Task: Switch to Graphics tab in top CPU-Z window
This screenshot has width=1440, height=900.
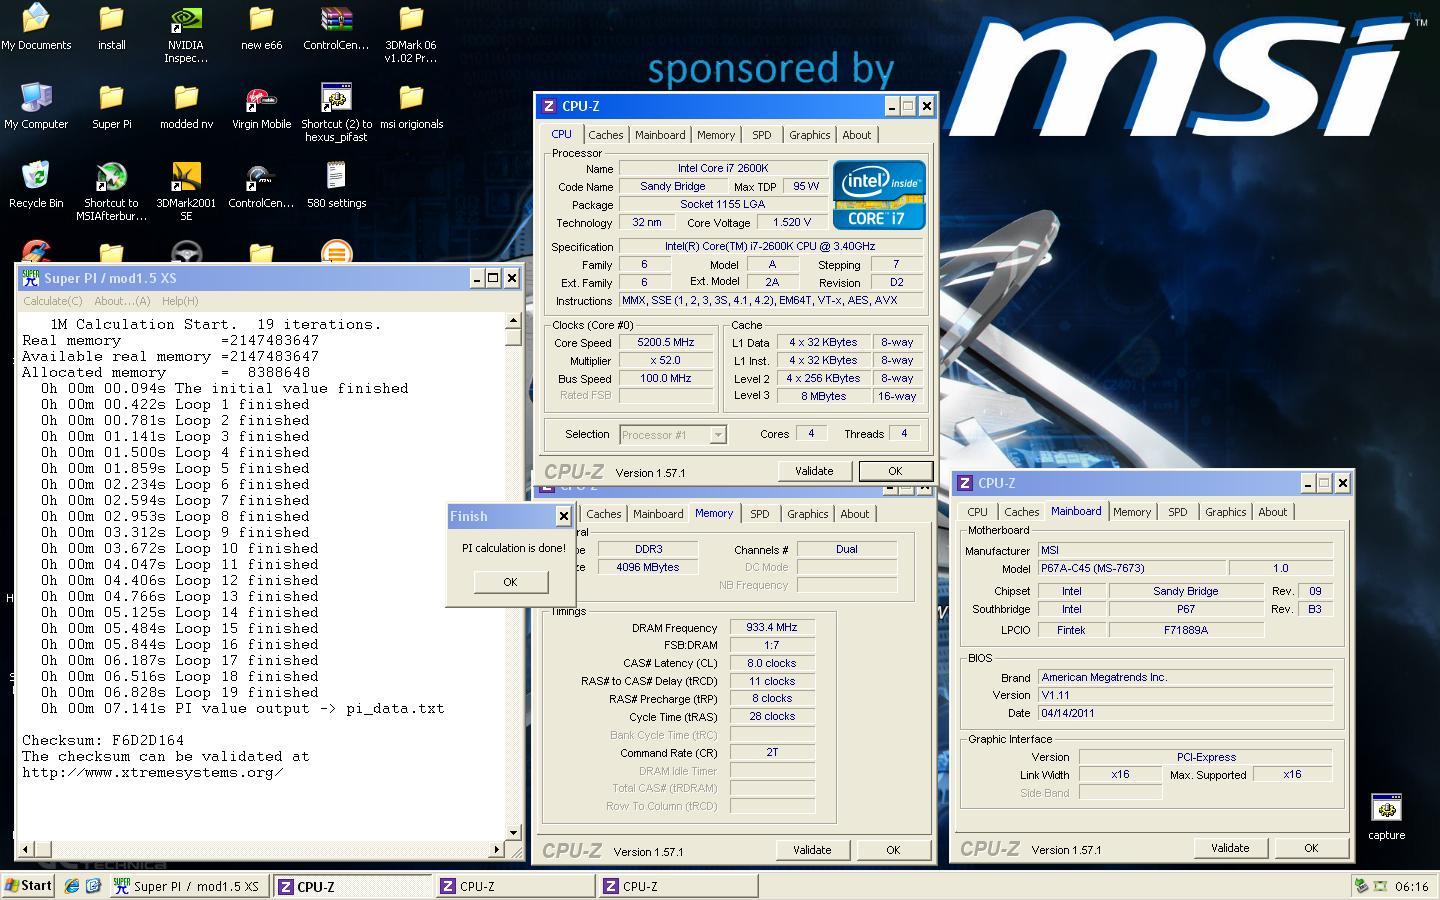Action: coord(809,135)
